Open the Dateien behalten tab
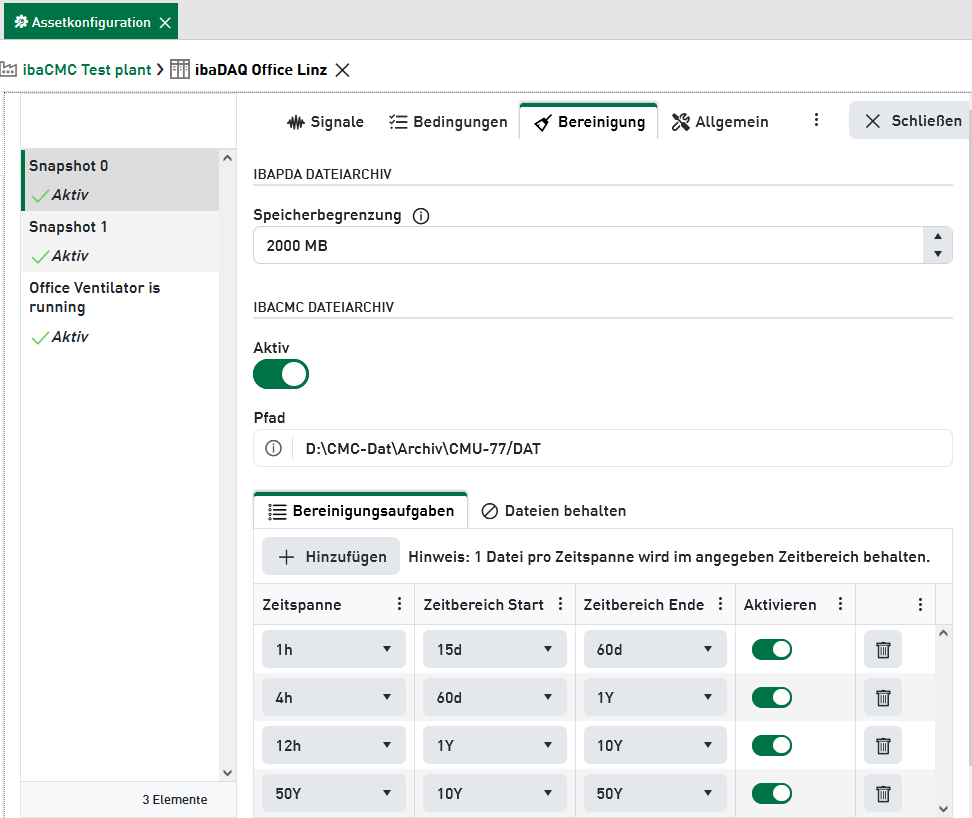The width and height of the screenshot is (972, 818). tap(554, 511)
